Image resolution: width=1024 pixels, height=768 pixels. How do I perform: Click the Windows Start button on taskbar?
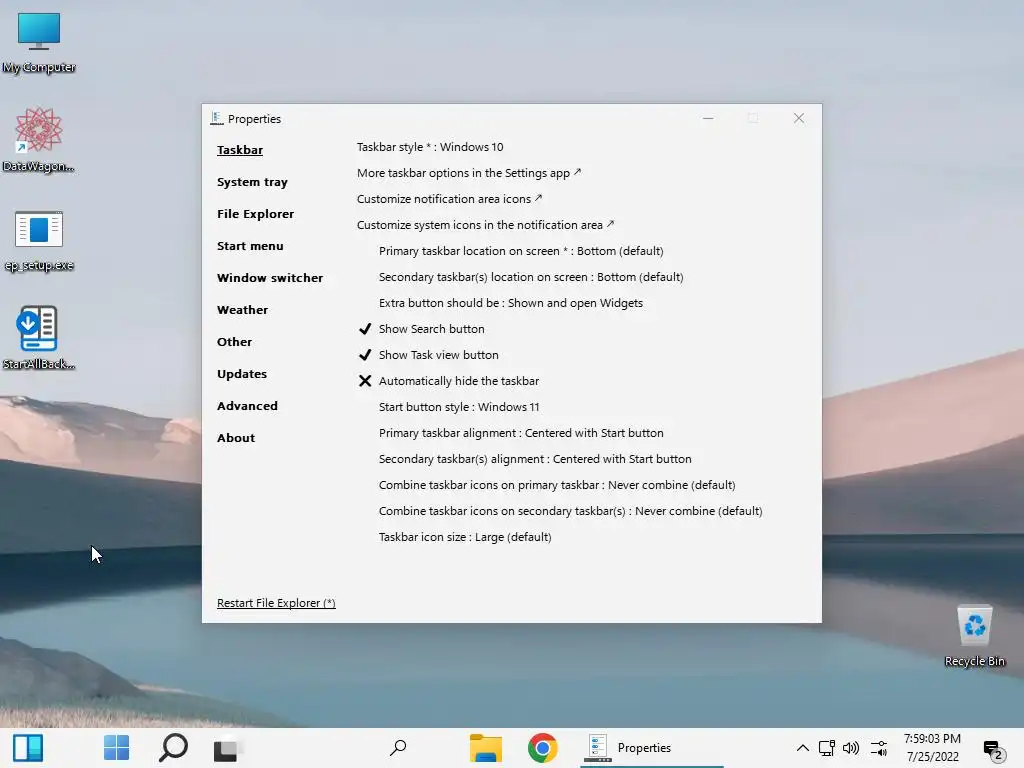point(116,748)
